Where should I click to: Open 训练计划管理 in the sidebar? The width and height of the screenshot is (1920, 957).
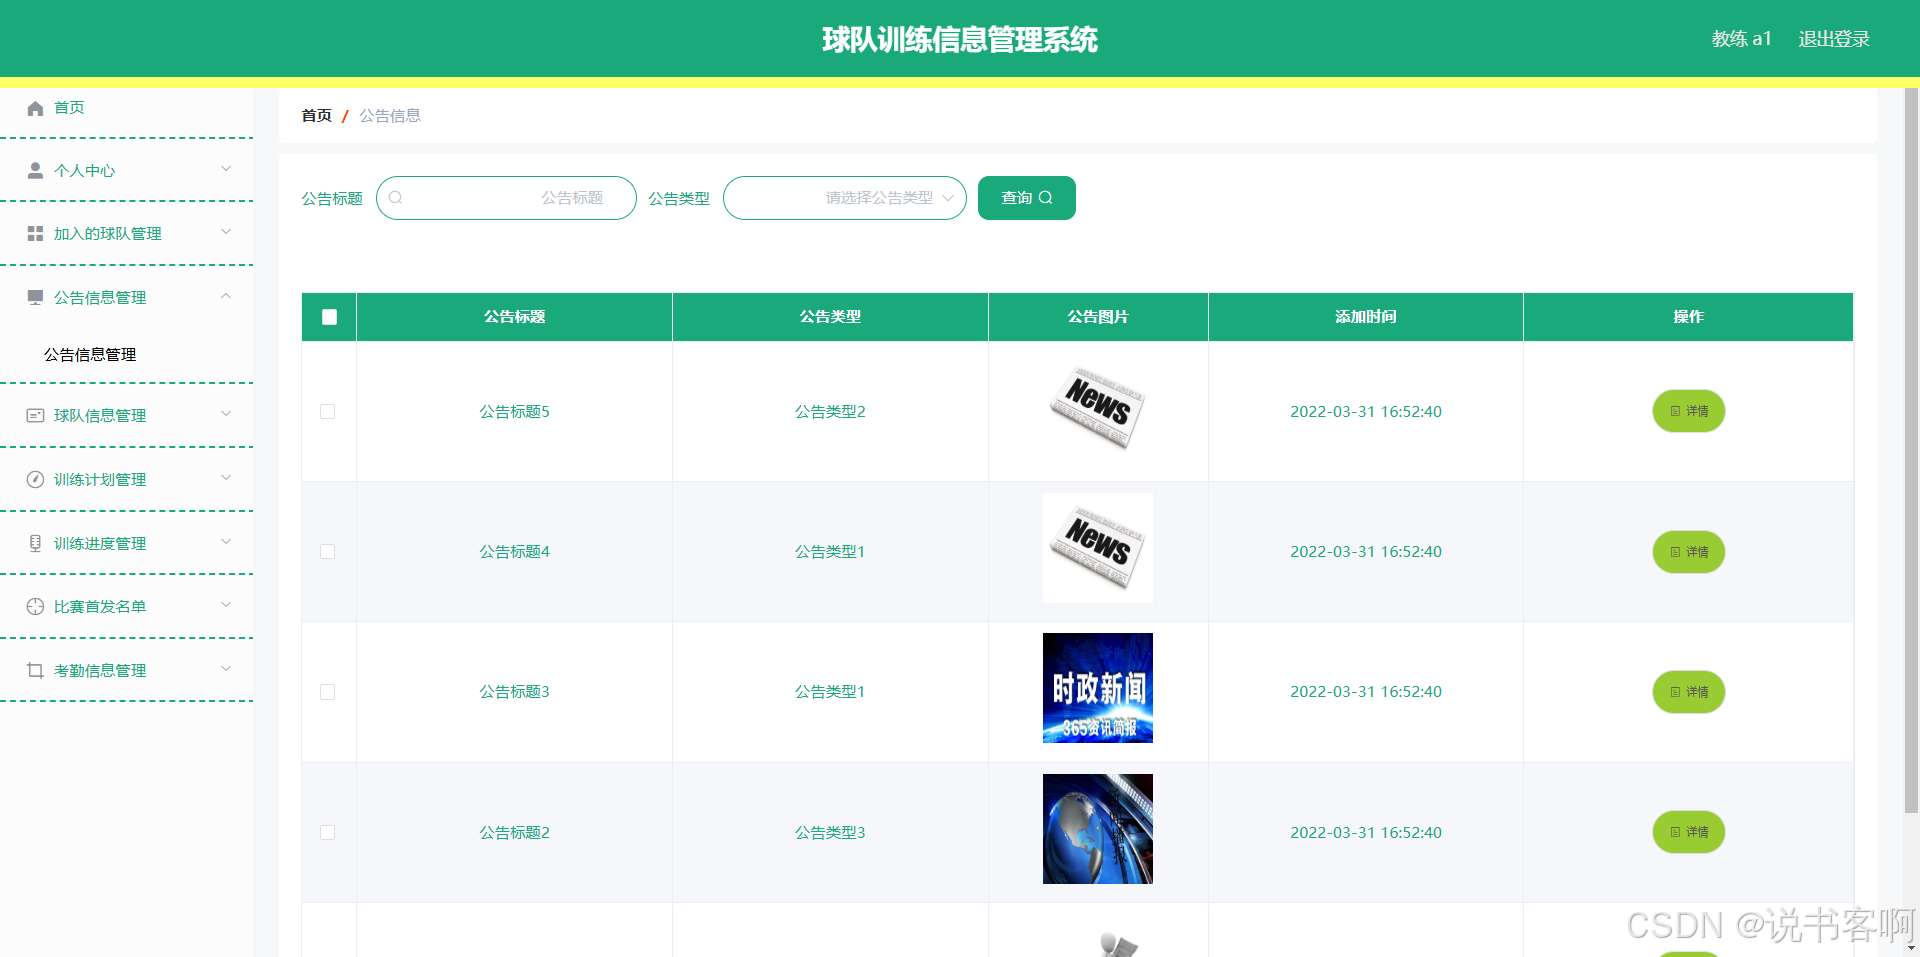click(126, 479)
